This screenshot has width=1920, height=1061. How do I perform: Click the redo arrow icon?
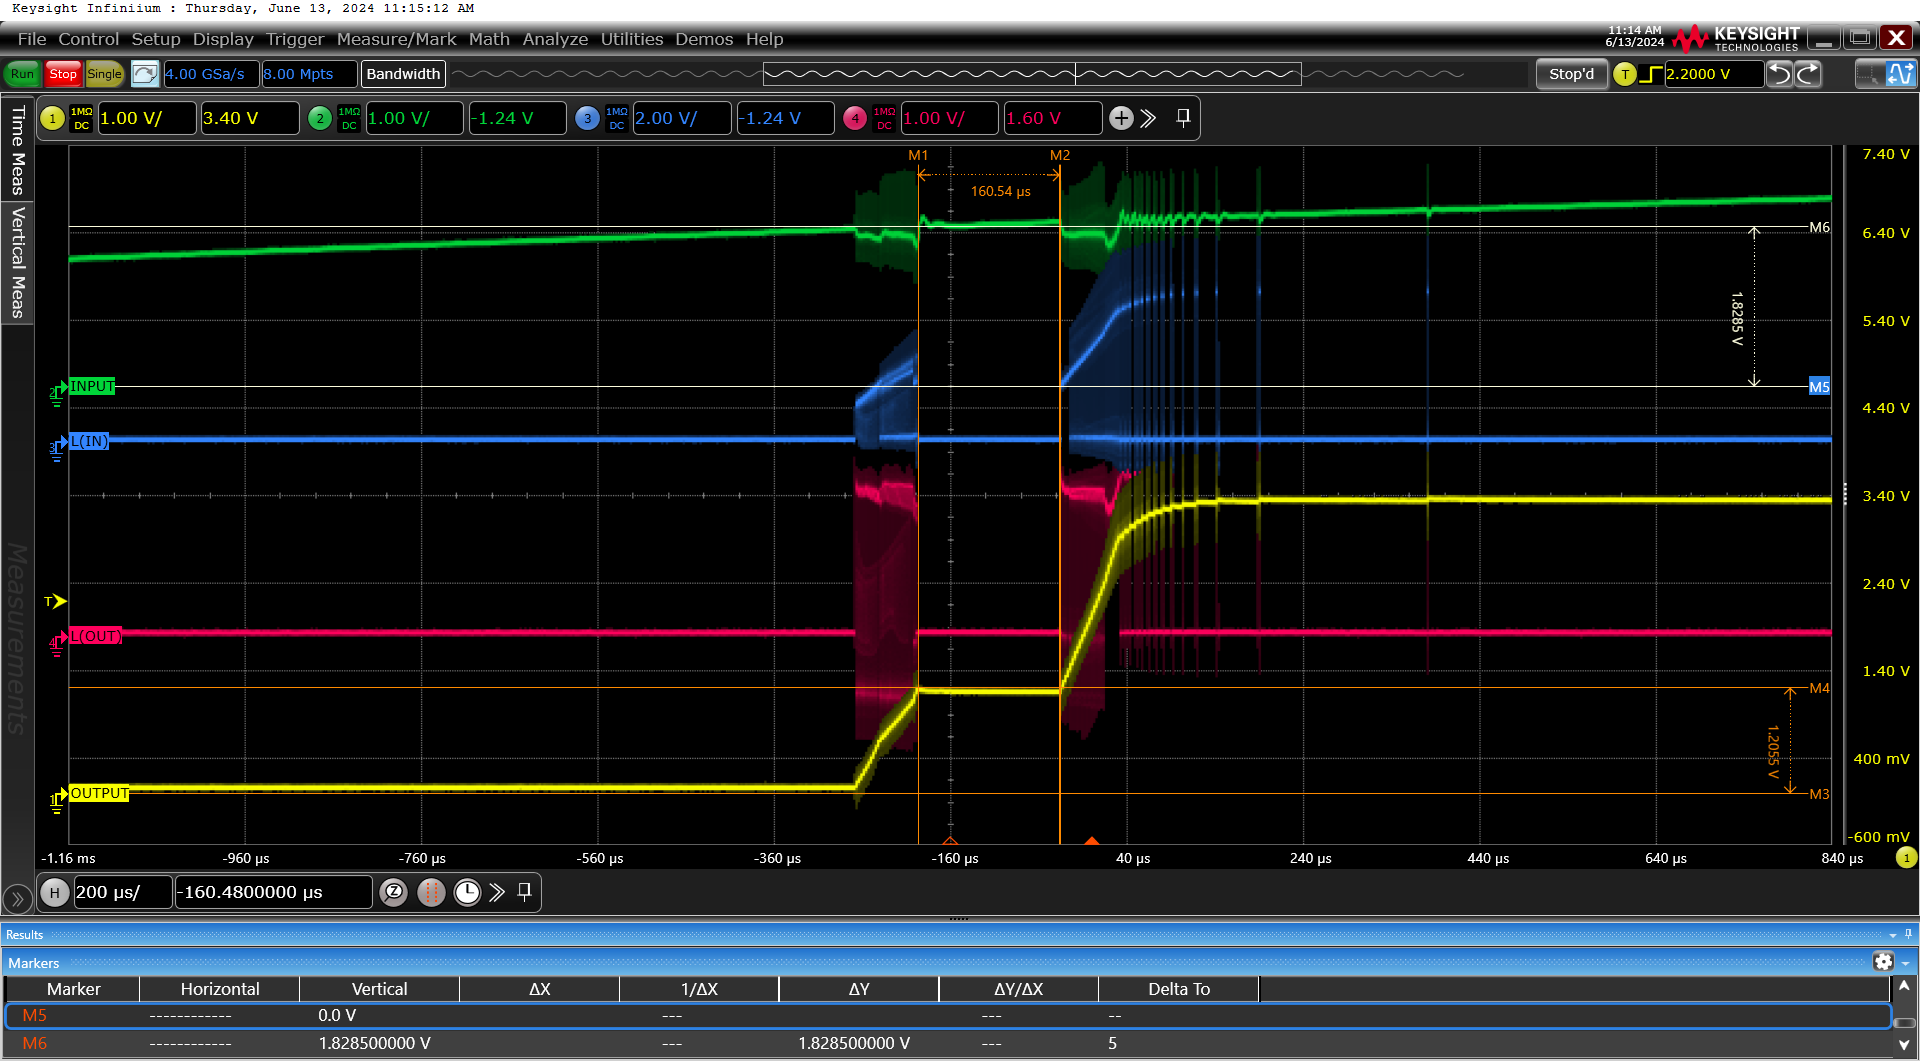tap(1808, 74)
